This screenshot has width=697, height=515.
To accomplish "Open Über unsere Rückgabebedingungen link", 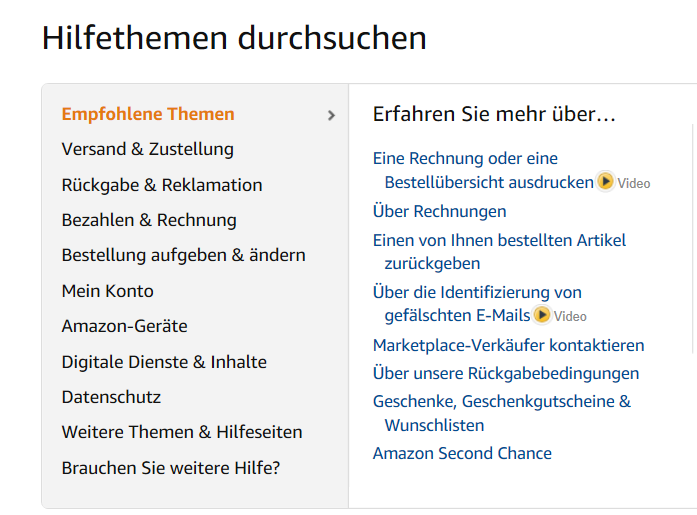I will point(506,374).
